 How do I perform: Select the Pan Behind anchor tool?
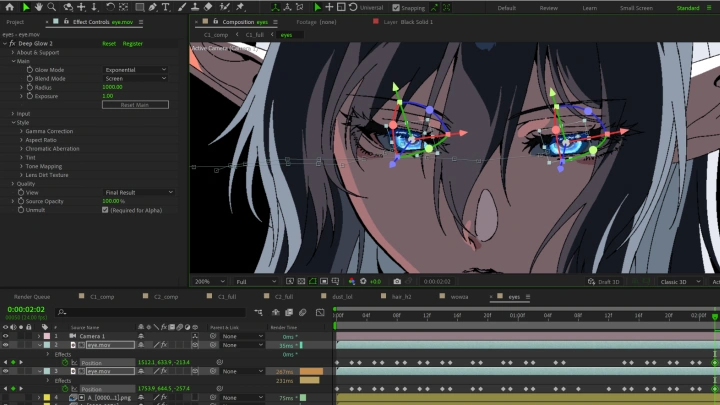123,7
